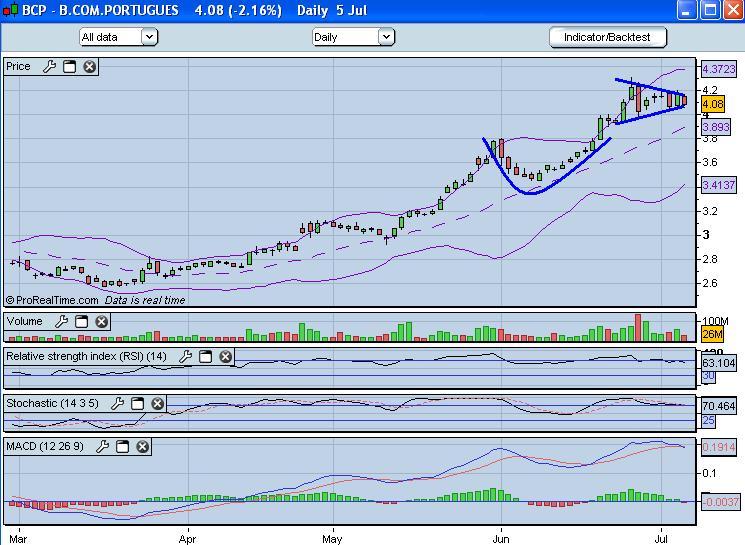
Task: Click Stochastic (14 3 5) label
Action: (52, 403)
